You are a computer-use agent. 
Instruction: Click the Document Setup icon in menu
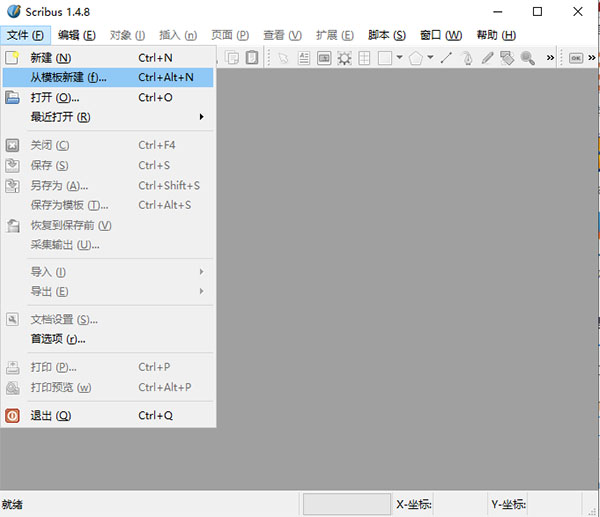point(12,319)
